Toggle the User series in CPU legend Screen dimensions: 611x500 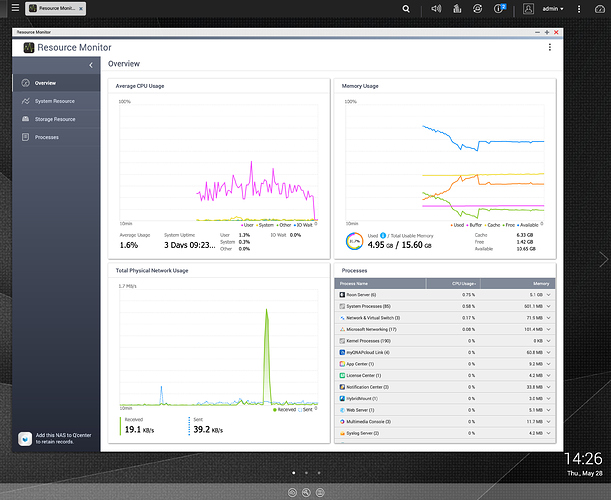[x=247, y=225]
